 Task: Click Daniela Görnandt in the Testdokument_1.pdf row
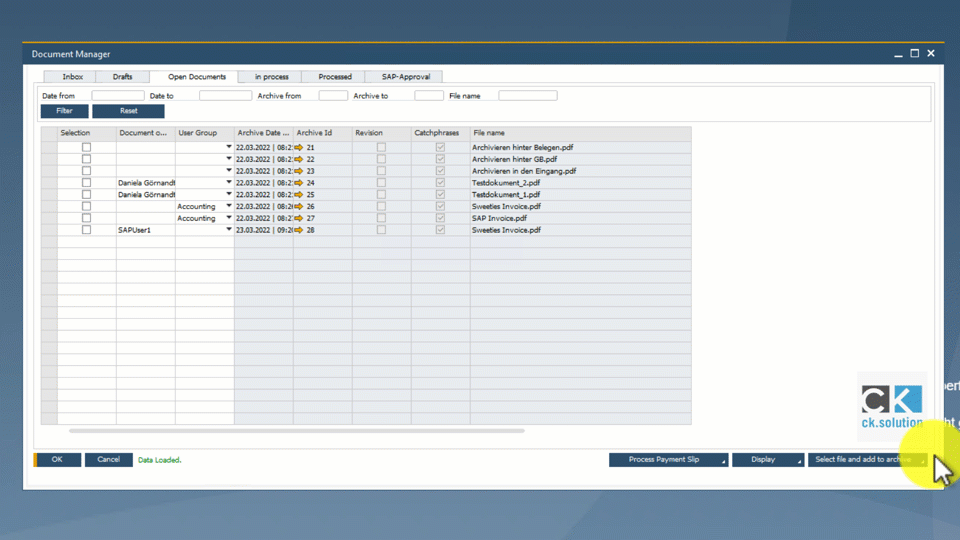(146, 195)
